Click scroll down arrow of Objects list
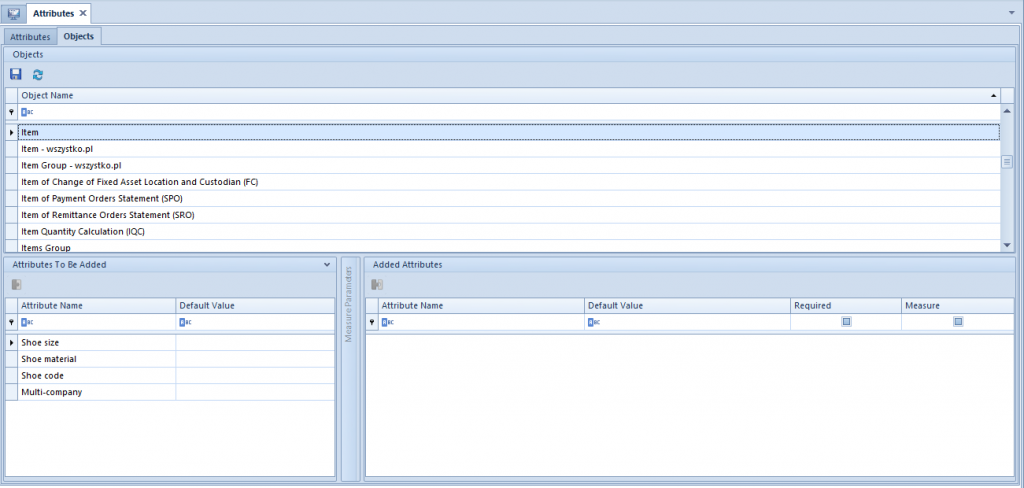Image resolution: width=1024 pixels, height=488 pixels. (1007, 245)
